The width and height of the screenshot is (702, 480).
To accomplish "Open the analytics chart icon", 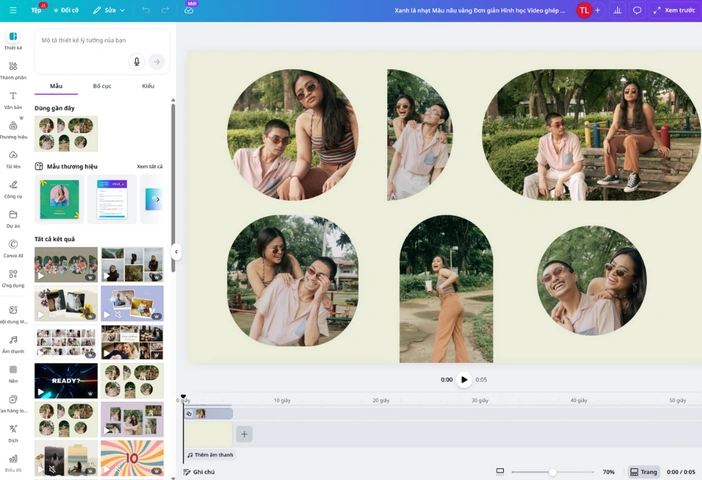I will pos(617,10).
